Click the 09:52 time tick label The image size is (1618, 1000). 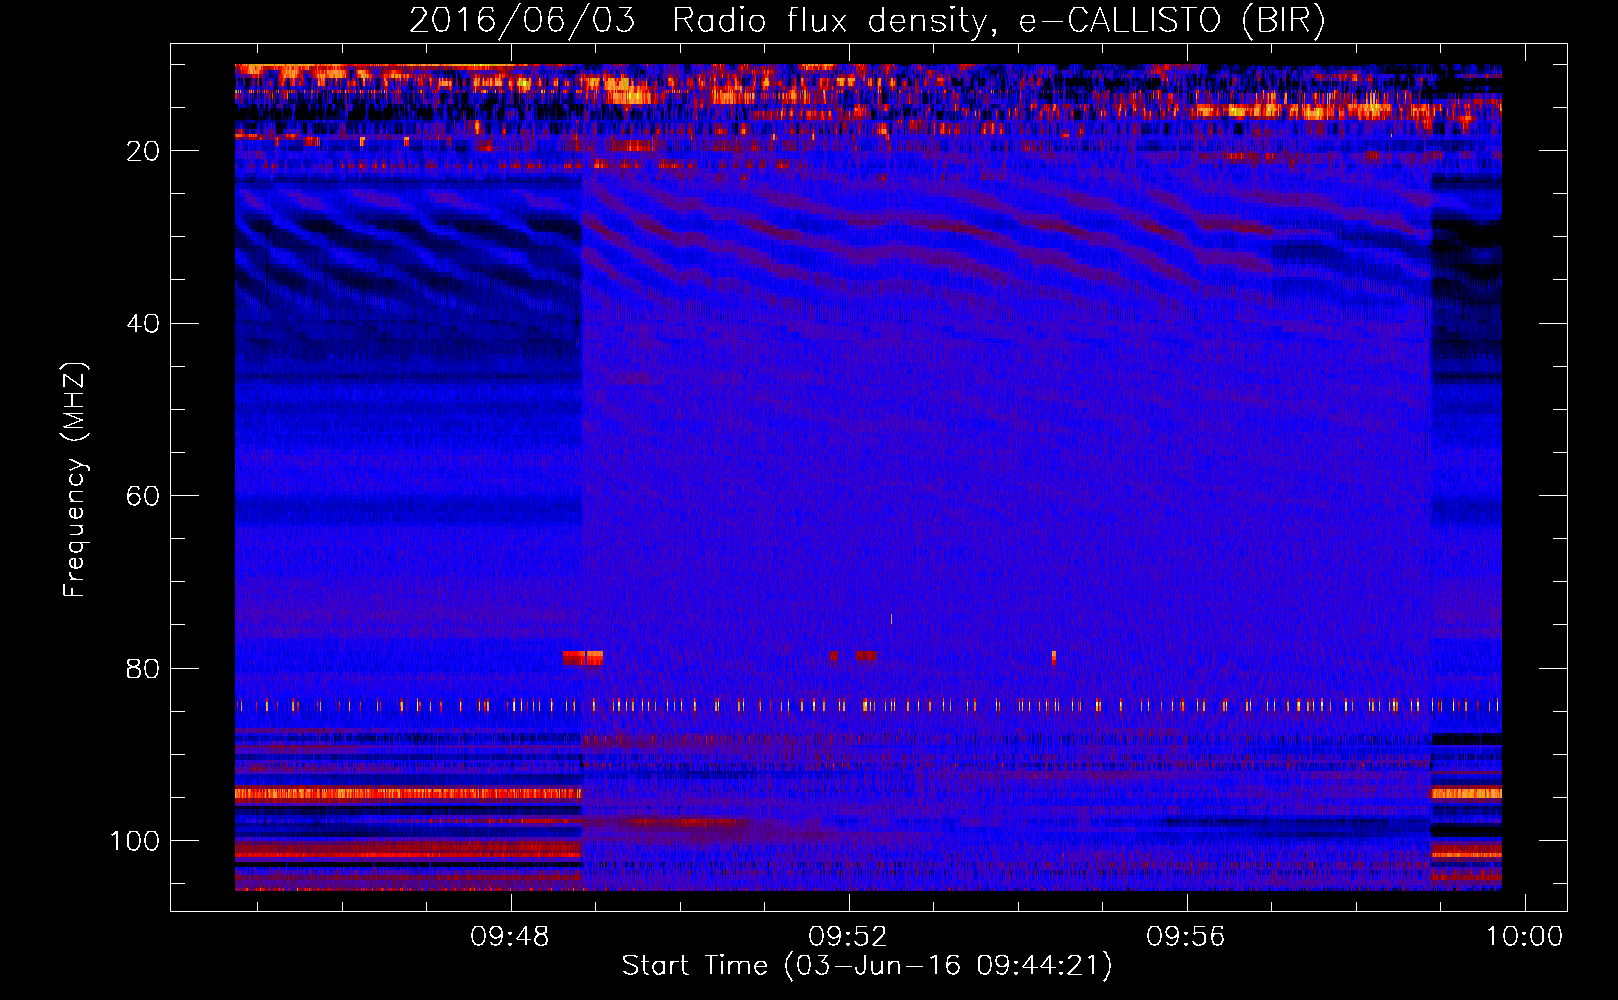tap(848, 936)
